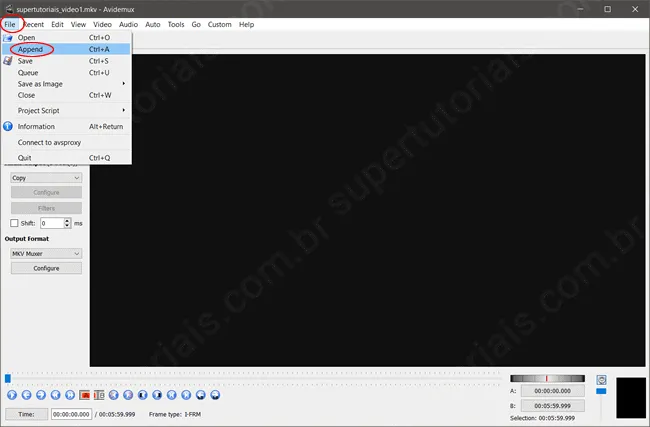Image resolution: width=650 pixels, height=427 pixels.
Task: Set start marker A with red icon
Action: click(x=85, y=395)
